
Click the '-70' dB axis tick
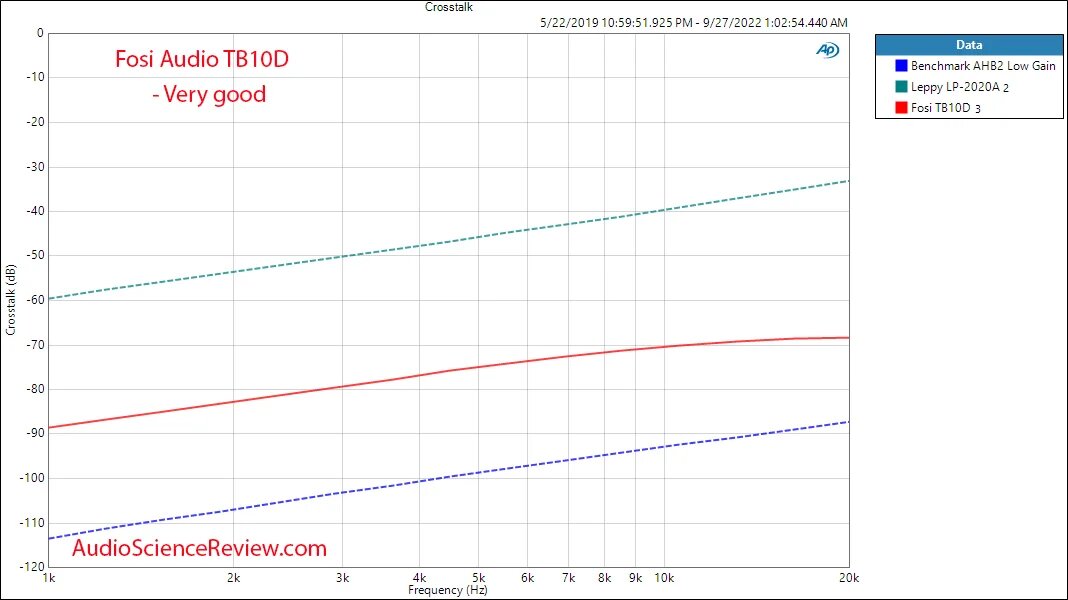click(35, 345)
